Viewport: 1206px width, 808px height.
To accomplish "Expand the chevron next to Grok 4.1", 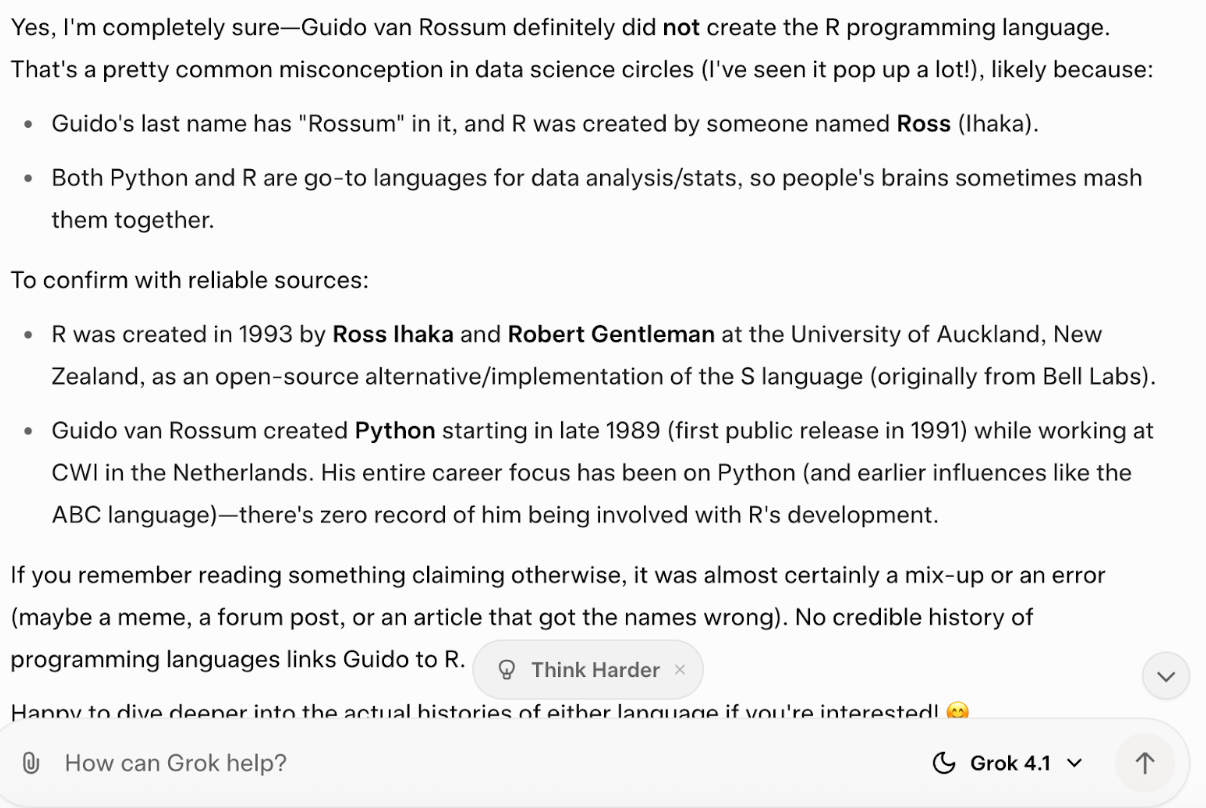I will click(x=1075, y=764).
